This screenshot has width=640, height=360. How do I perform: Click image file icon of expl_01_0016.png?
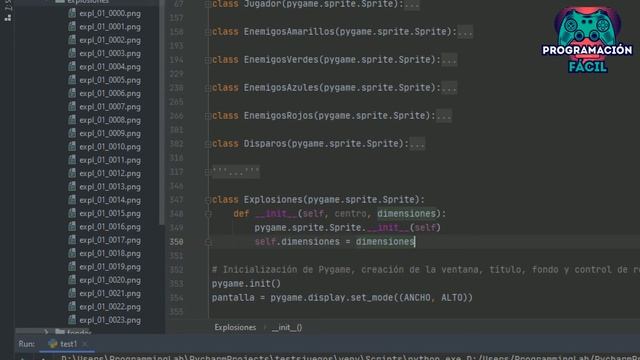coord(72,227)
